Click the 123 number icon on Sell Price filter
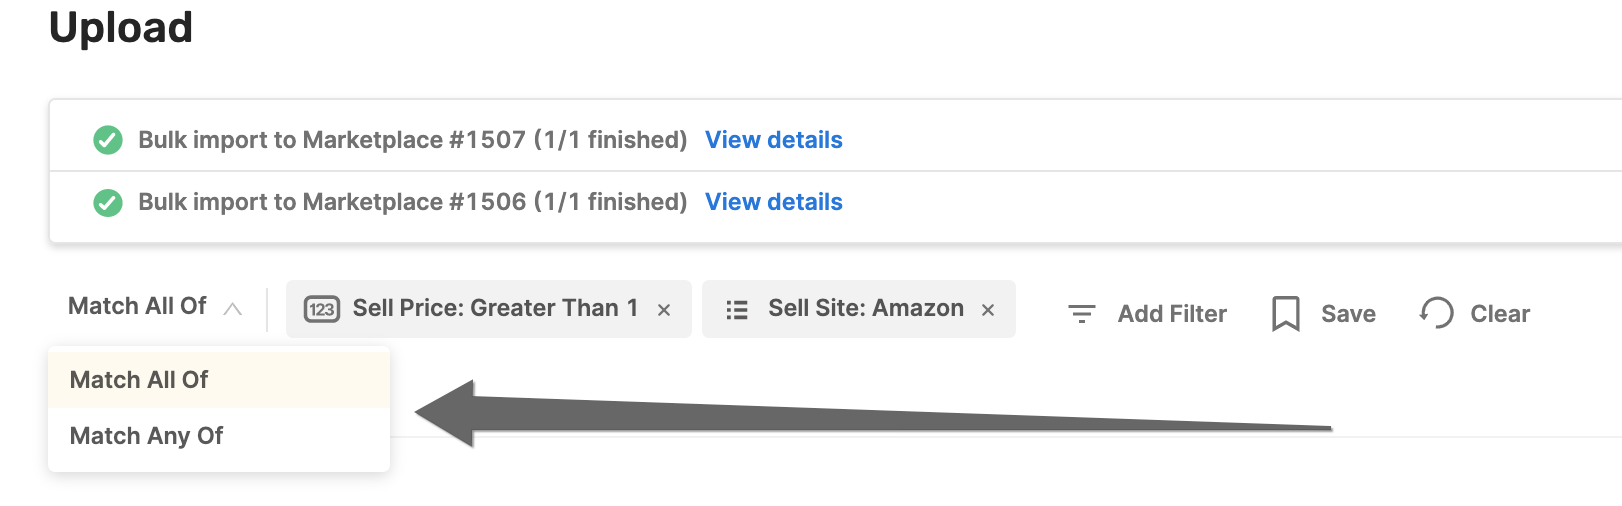Viewport: 1622px width, 506px height. 321,309
